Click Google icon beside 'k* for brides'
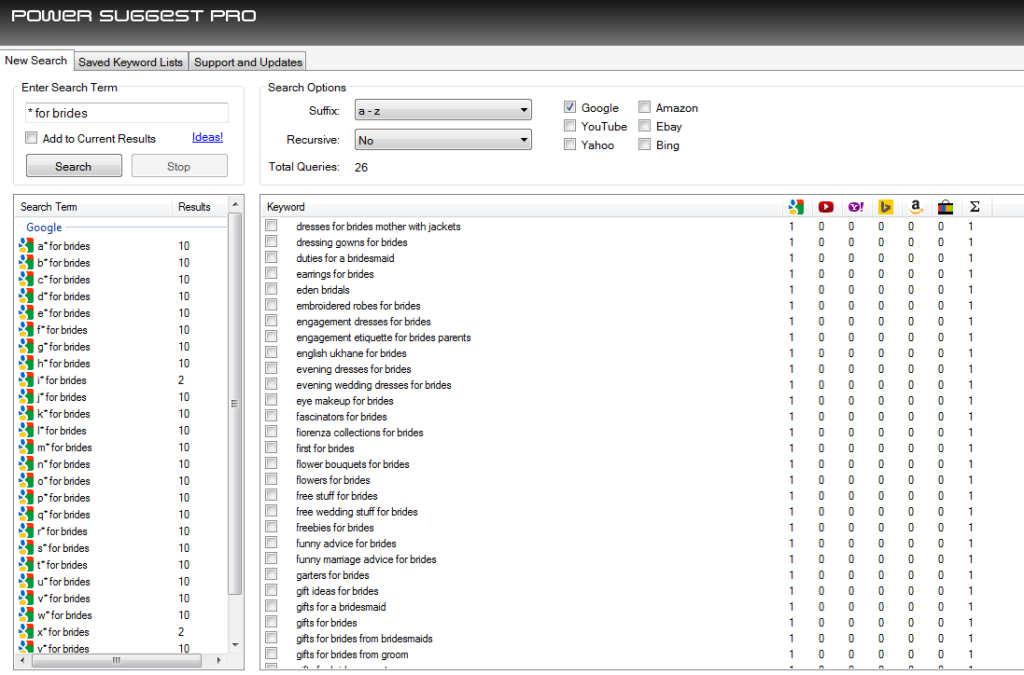The width and height of the screenshot is (1024, 675). [x=26, y=414]
